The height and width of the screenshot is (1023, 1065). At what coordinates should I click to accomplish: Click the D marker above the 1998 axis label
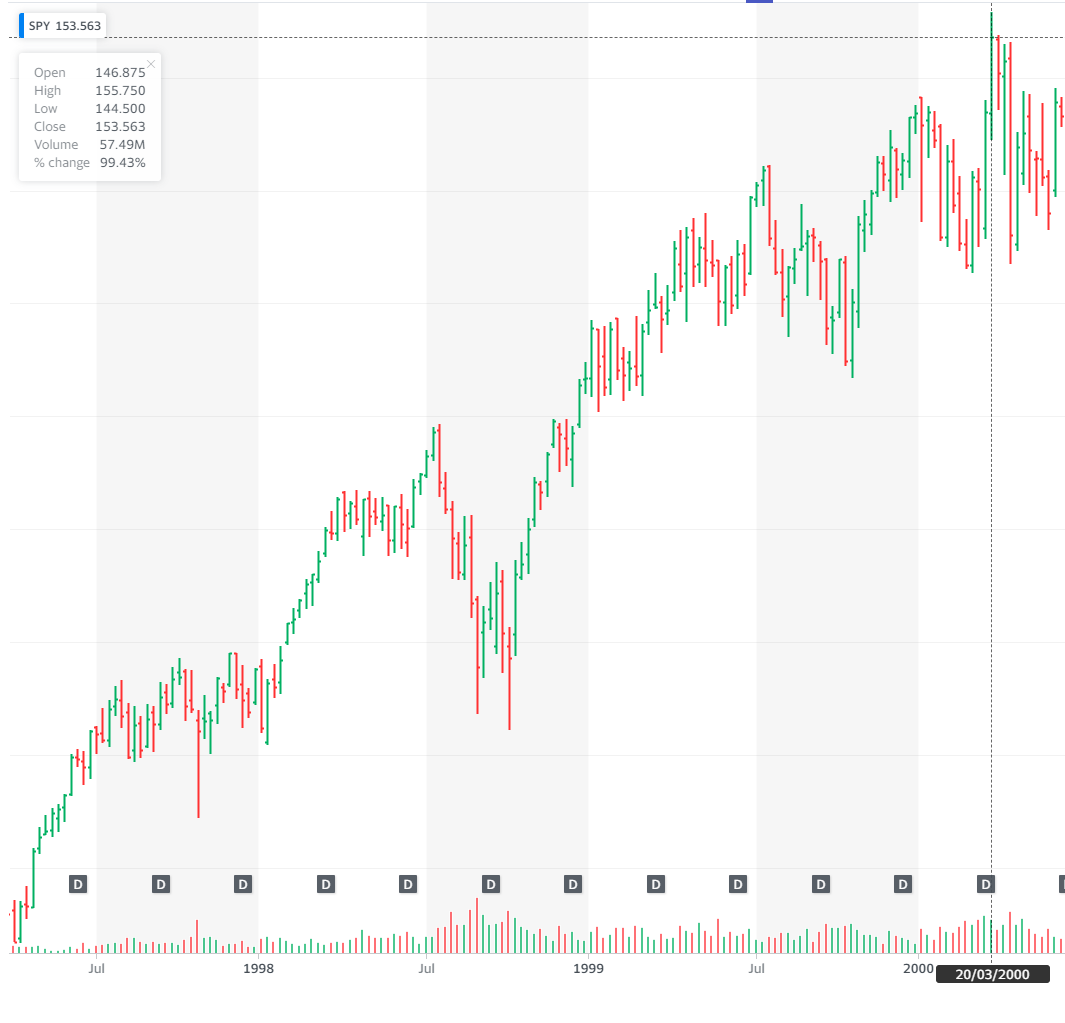coord(241,884)
